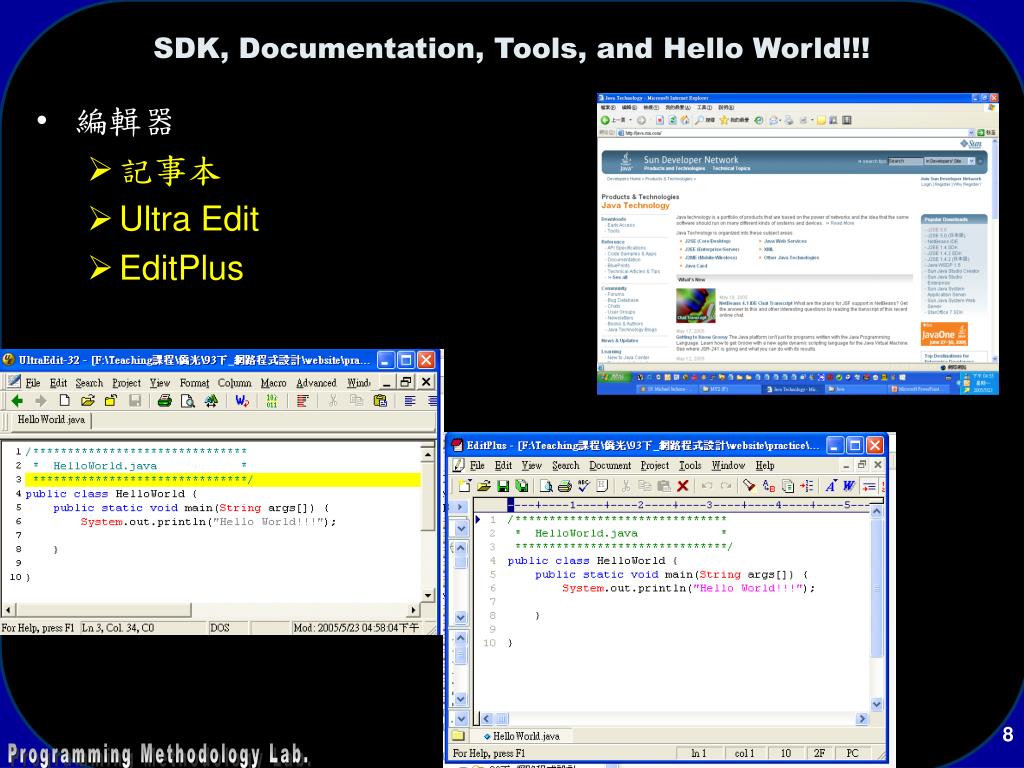Image resolution: width=1024 pixels, height=768 pixels.
Task: Open UltraEdit Macro menu
Action: pos(274,383)
